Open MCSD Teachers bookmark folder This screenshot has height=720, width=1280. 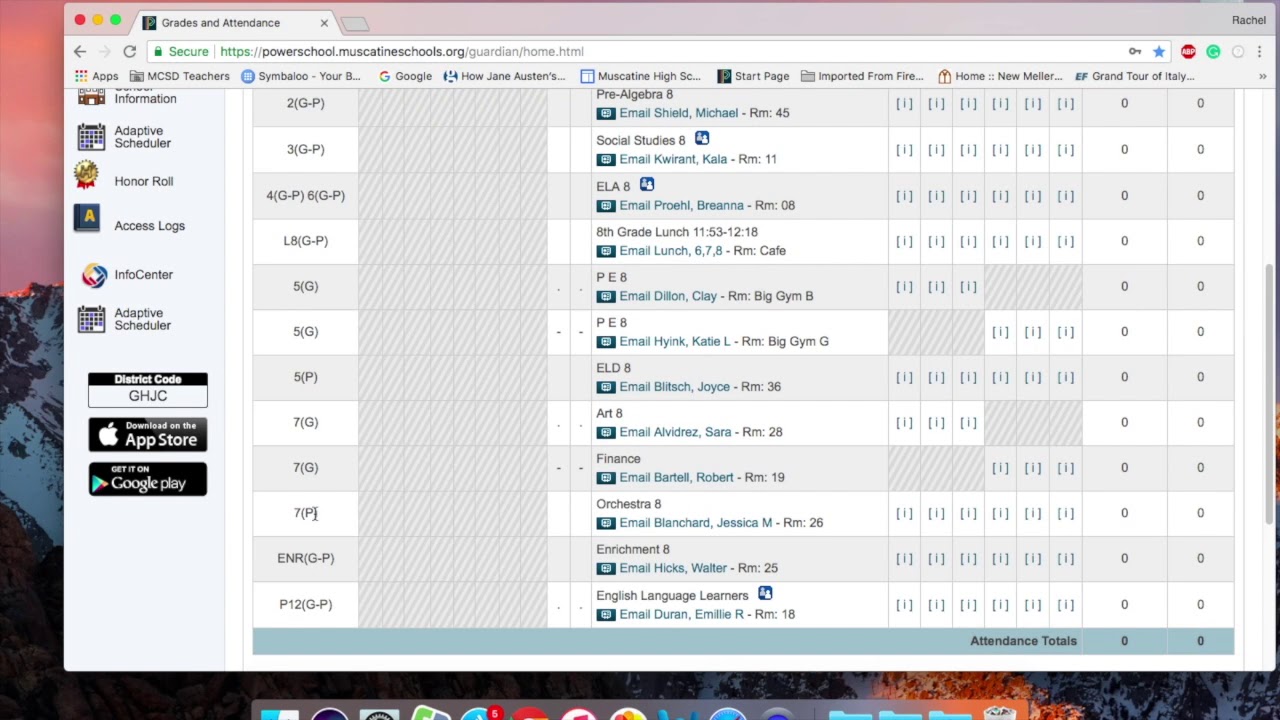click(x=180, y=76)
